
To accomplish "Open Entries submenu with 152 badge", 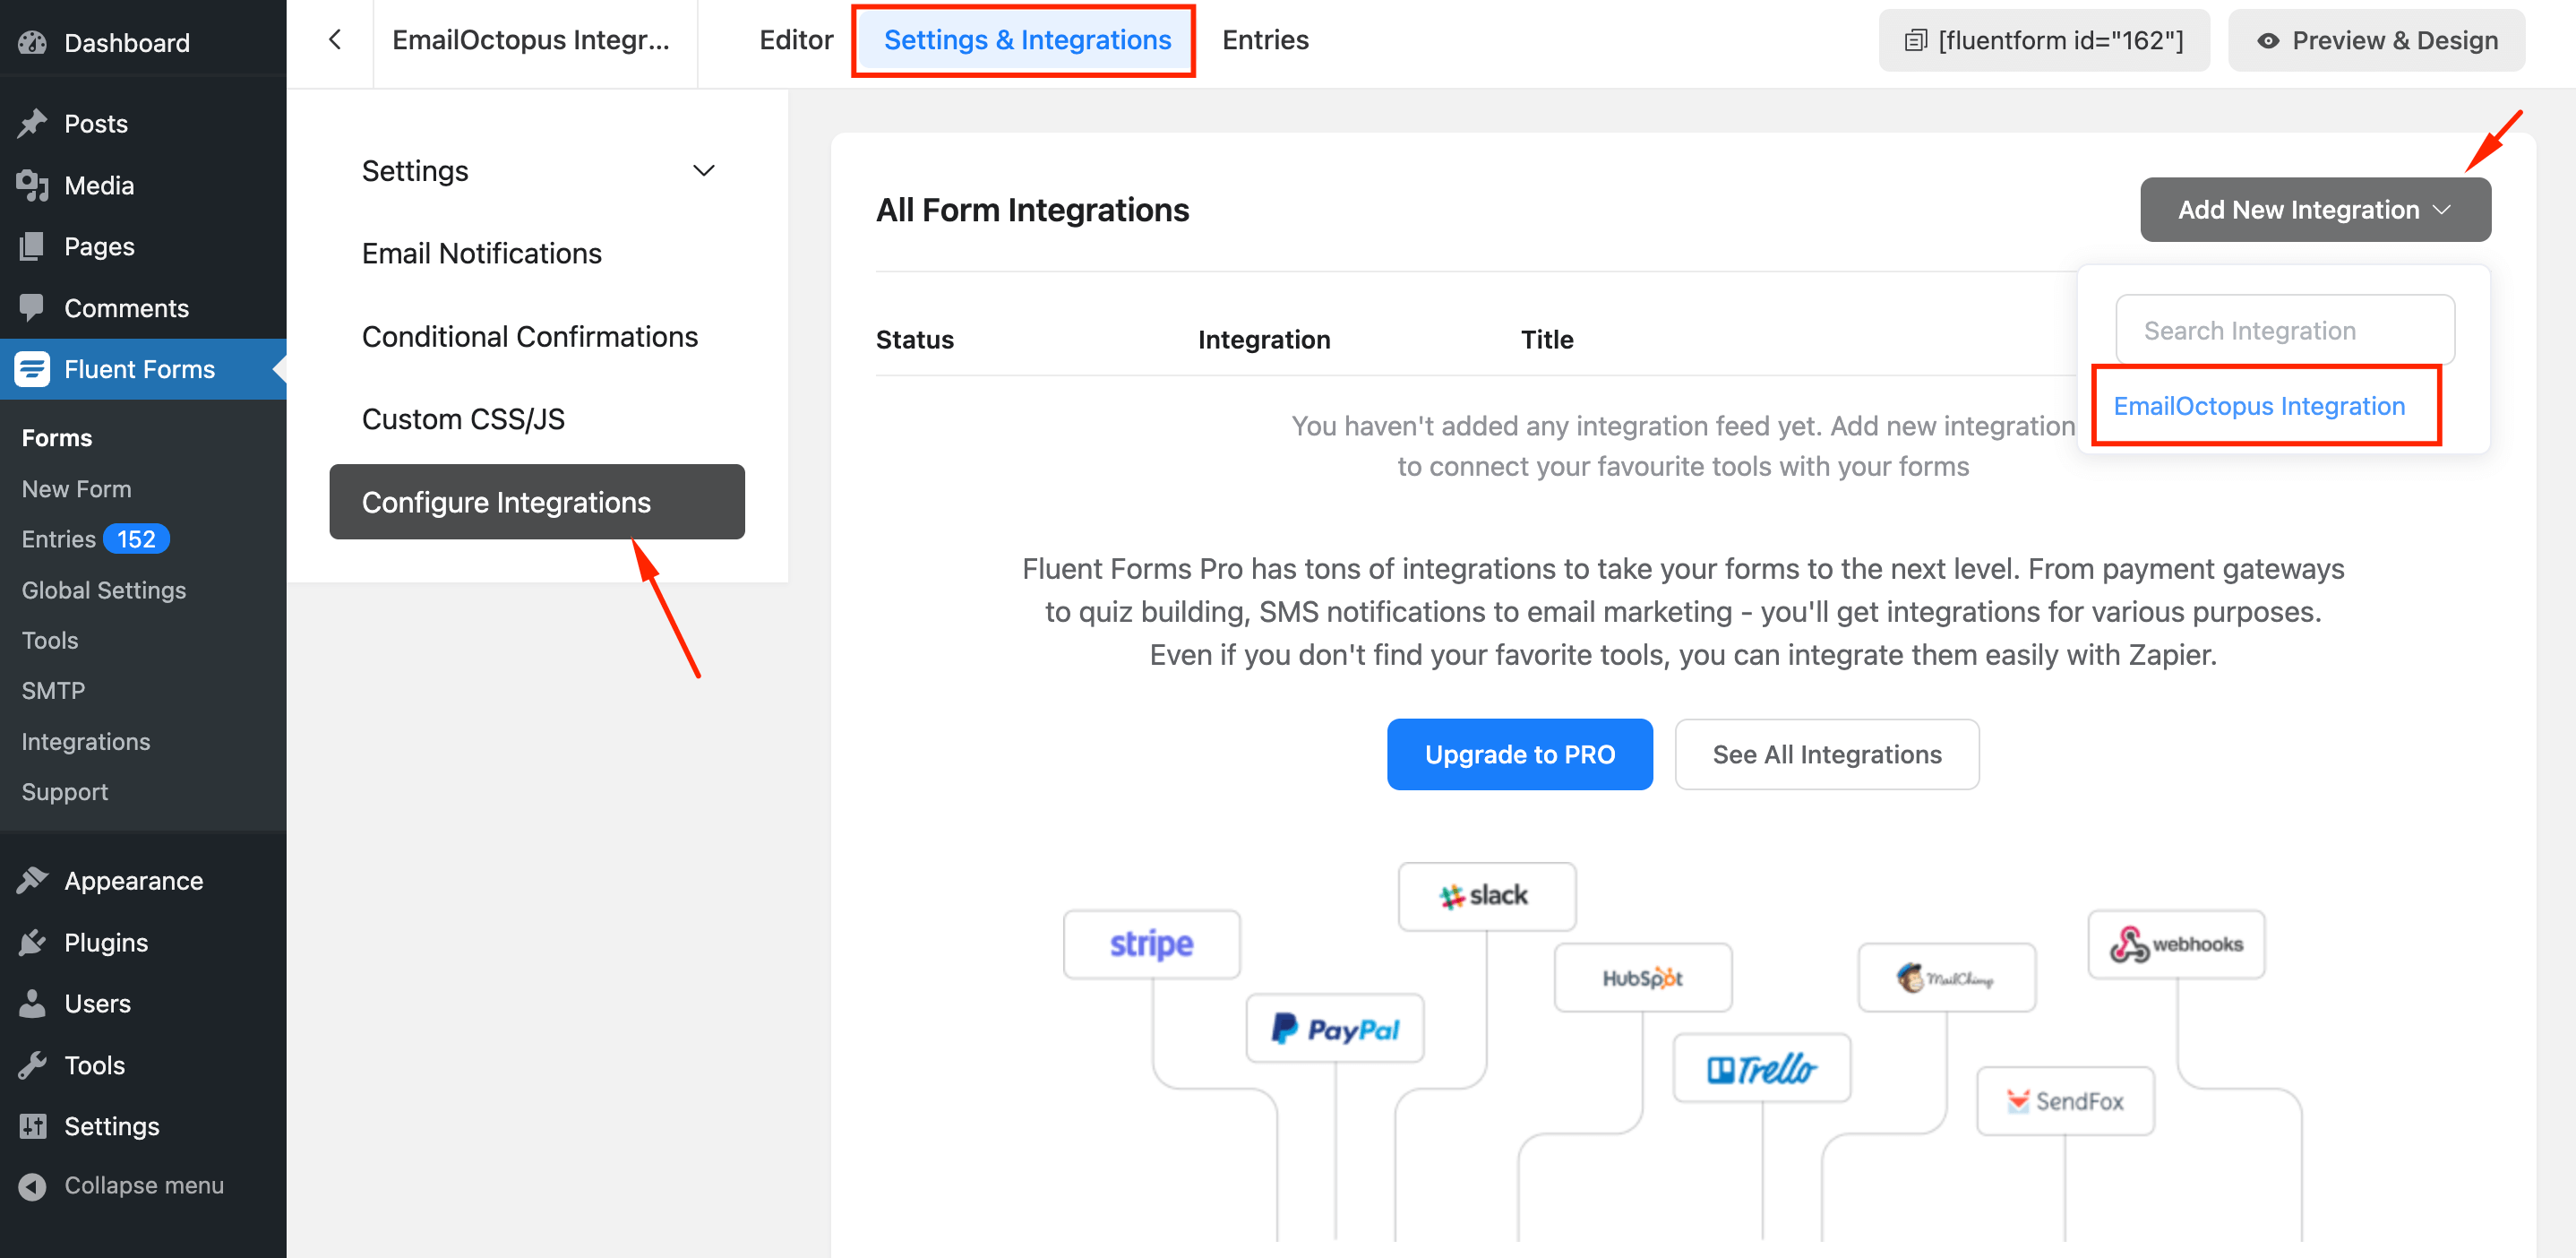I will point(95,539).
